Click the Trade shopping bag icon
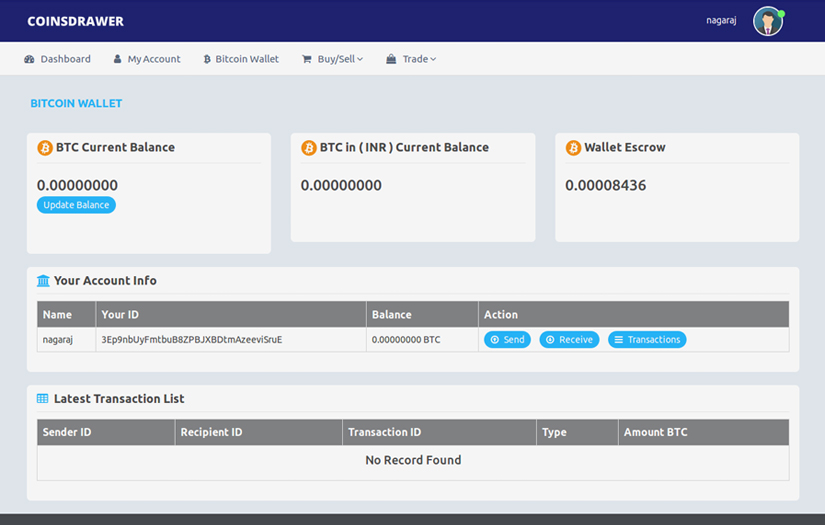The height and width of the screenshot is (525, 825). (391, 59)
